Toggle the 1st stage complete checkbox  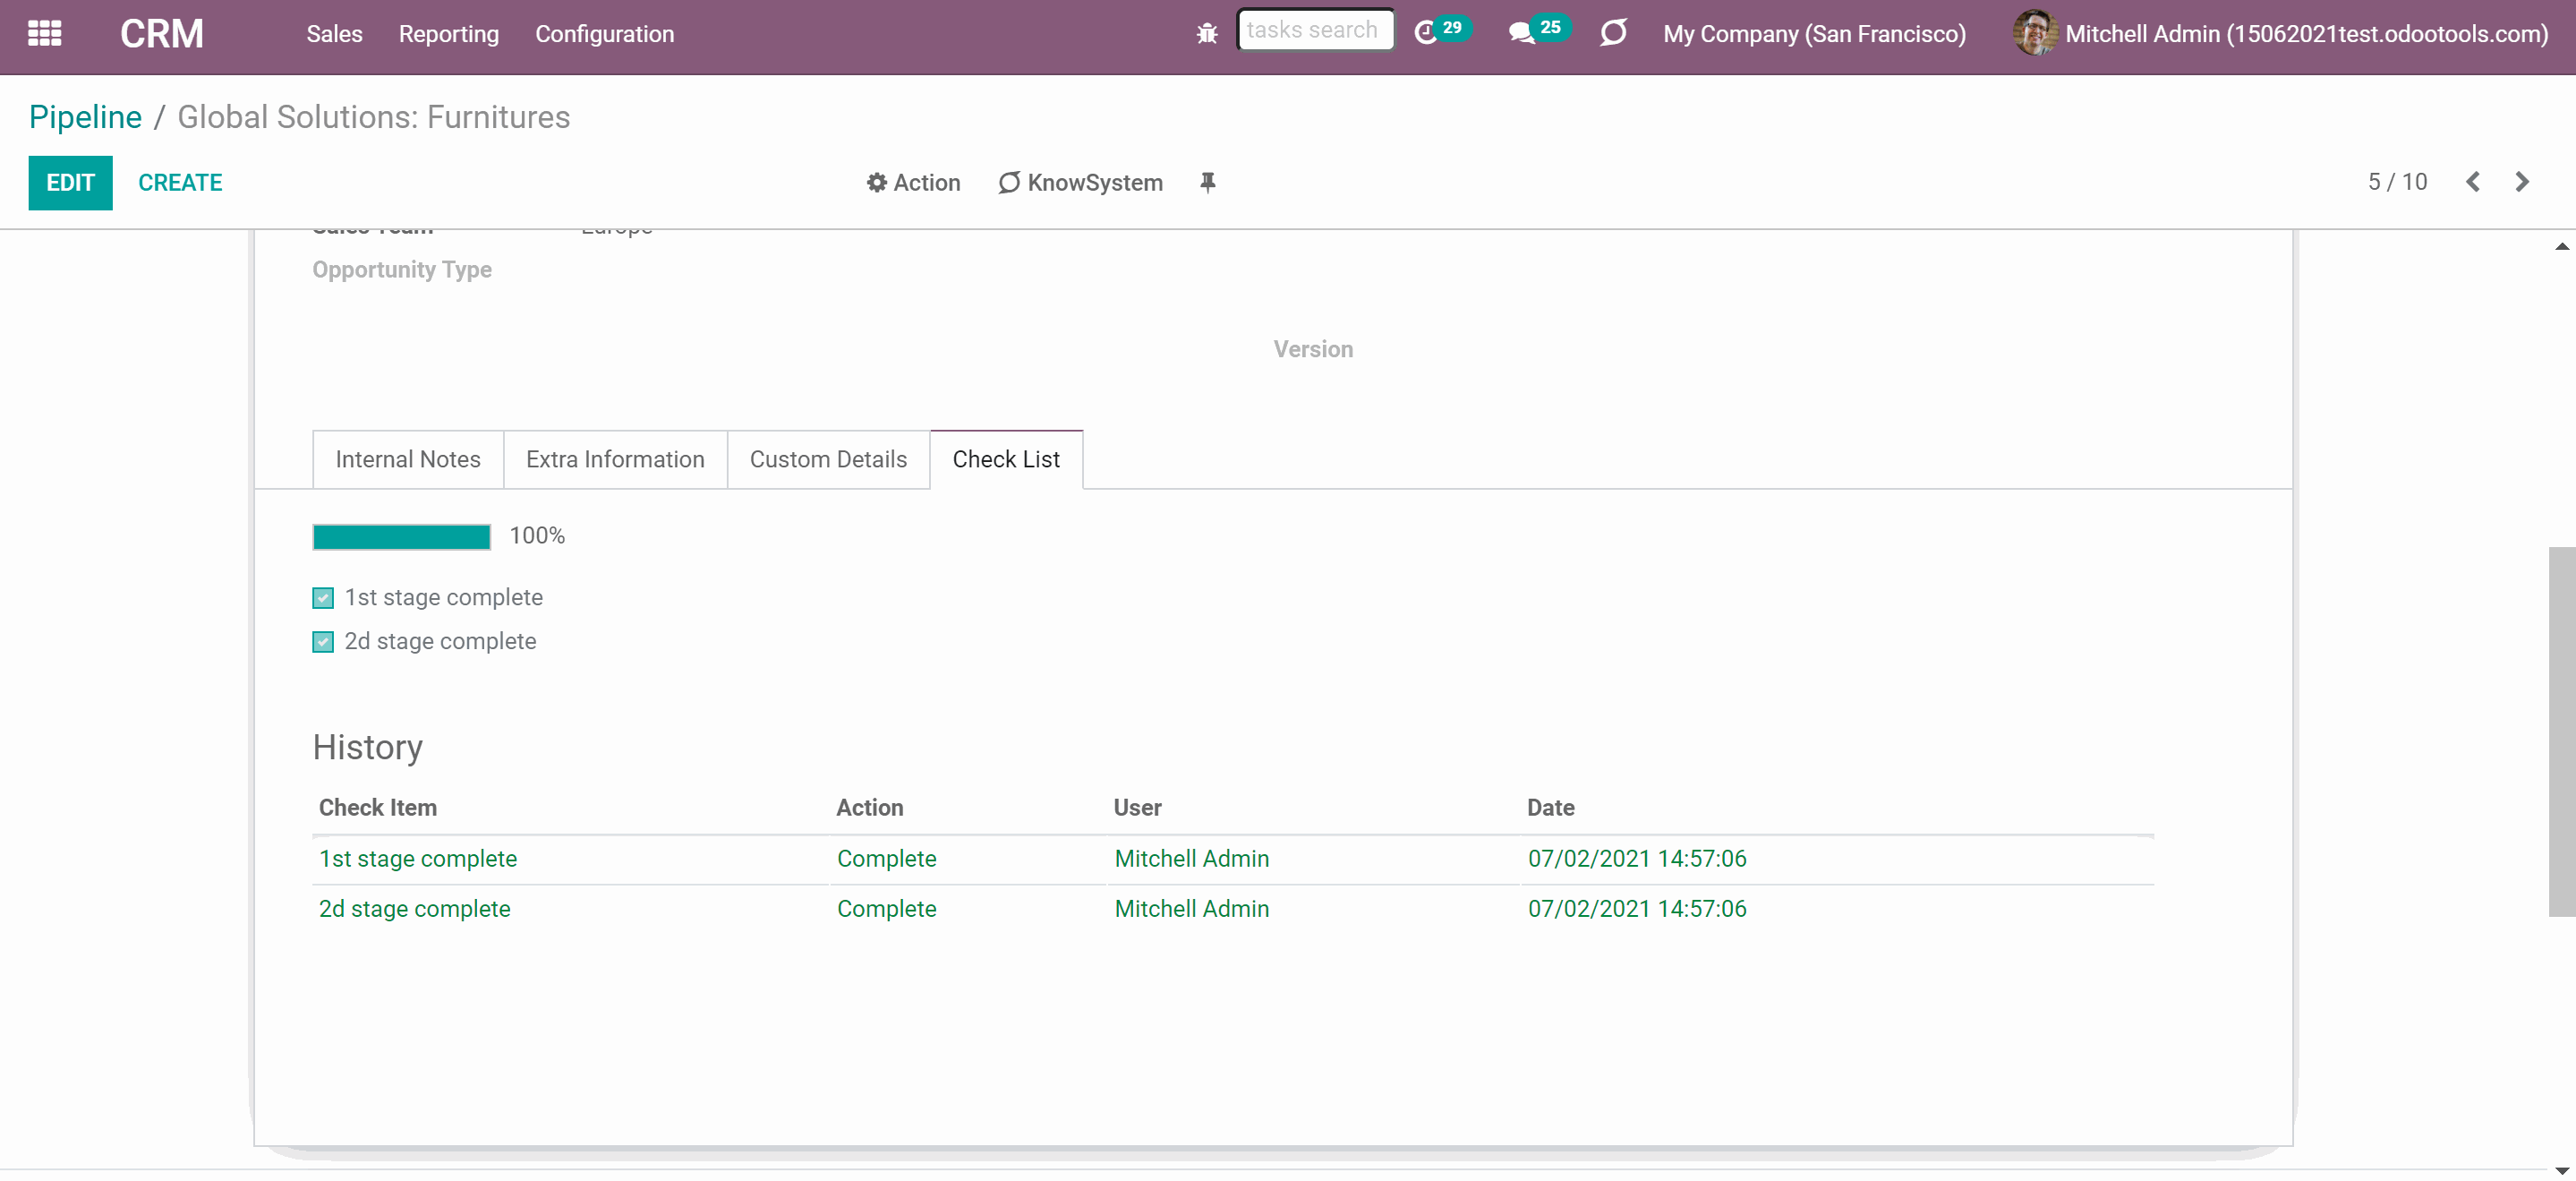pyautogui.click(x=322, y=598)
